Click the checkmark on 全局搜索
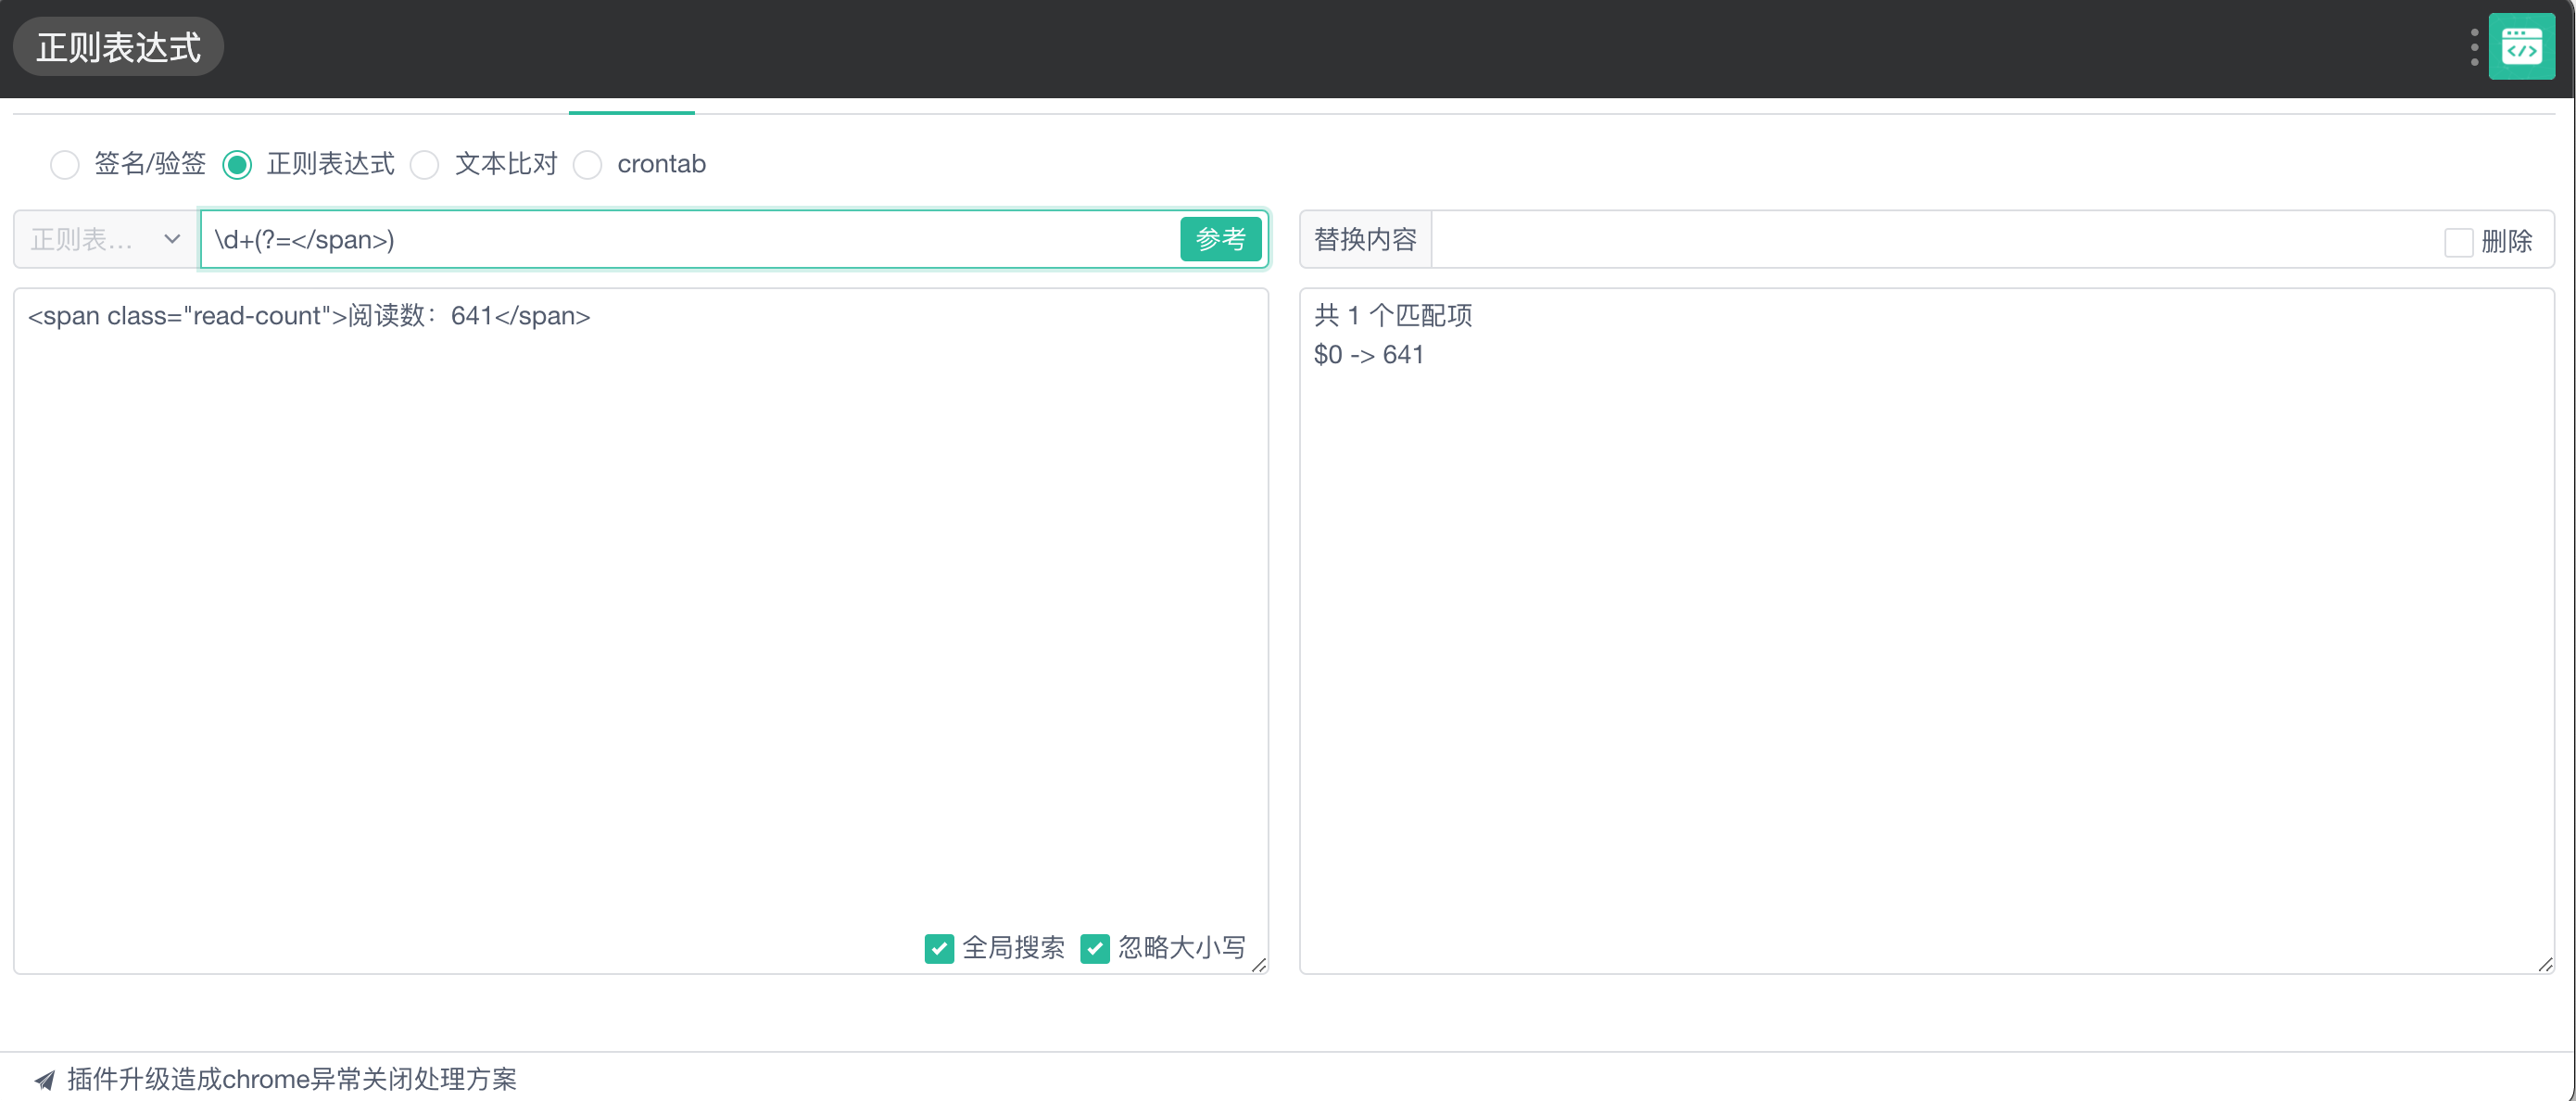Screen dimensions: 2576x1101 click(939, 947)
